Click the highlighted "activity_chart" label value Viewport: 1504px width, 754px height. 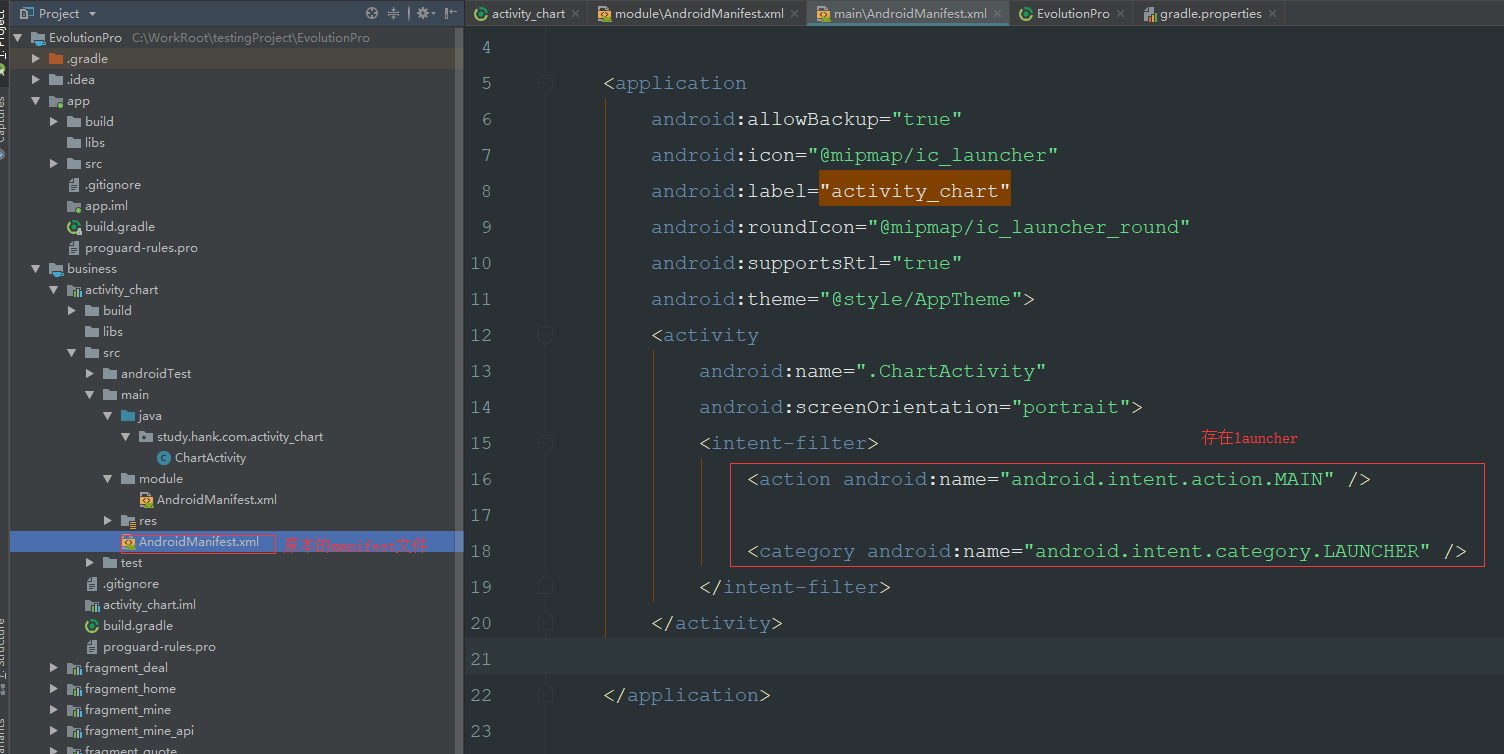(914, 191)
